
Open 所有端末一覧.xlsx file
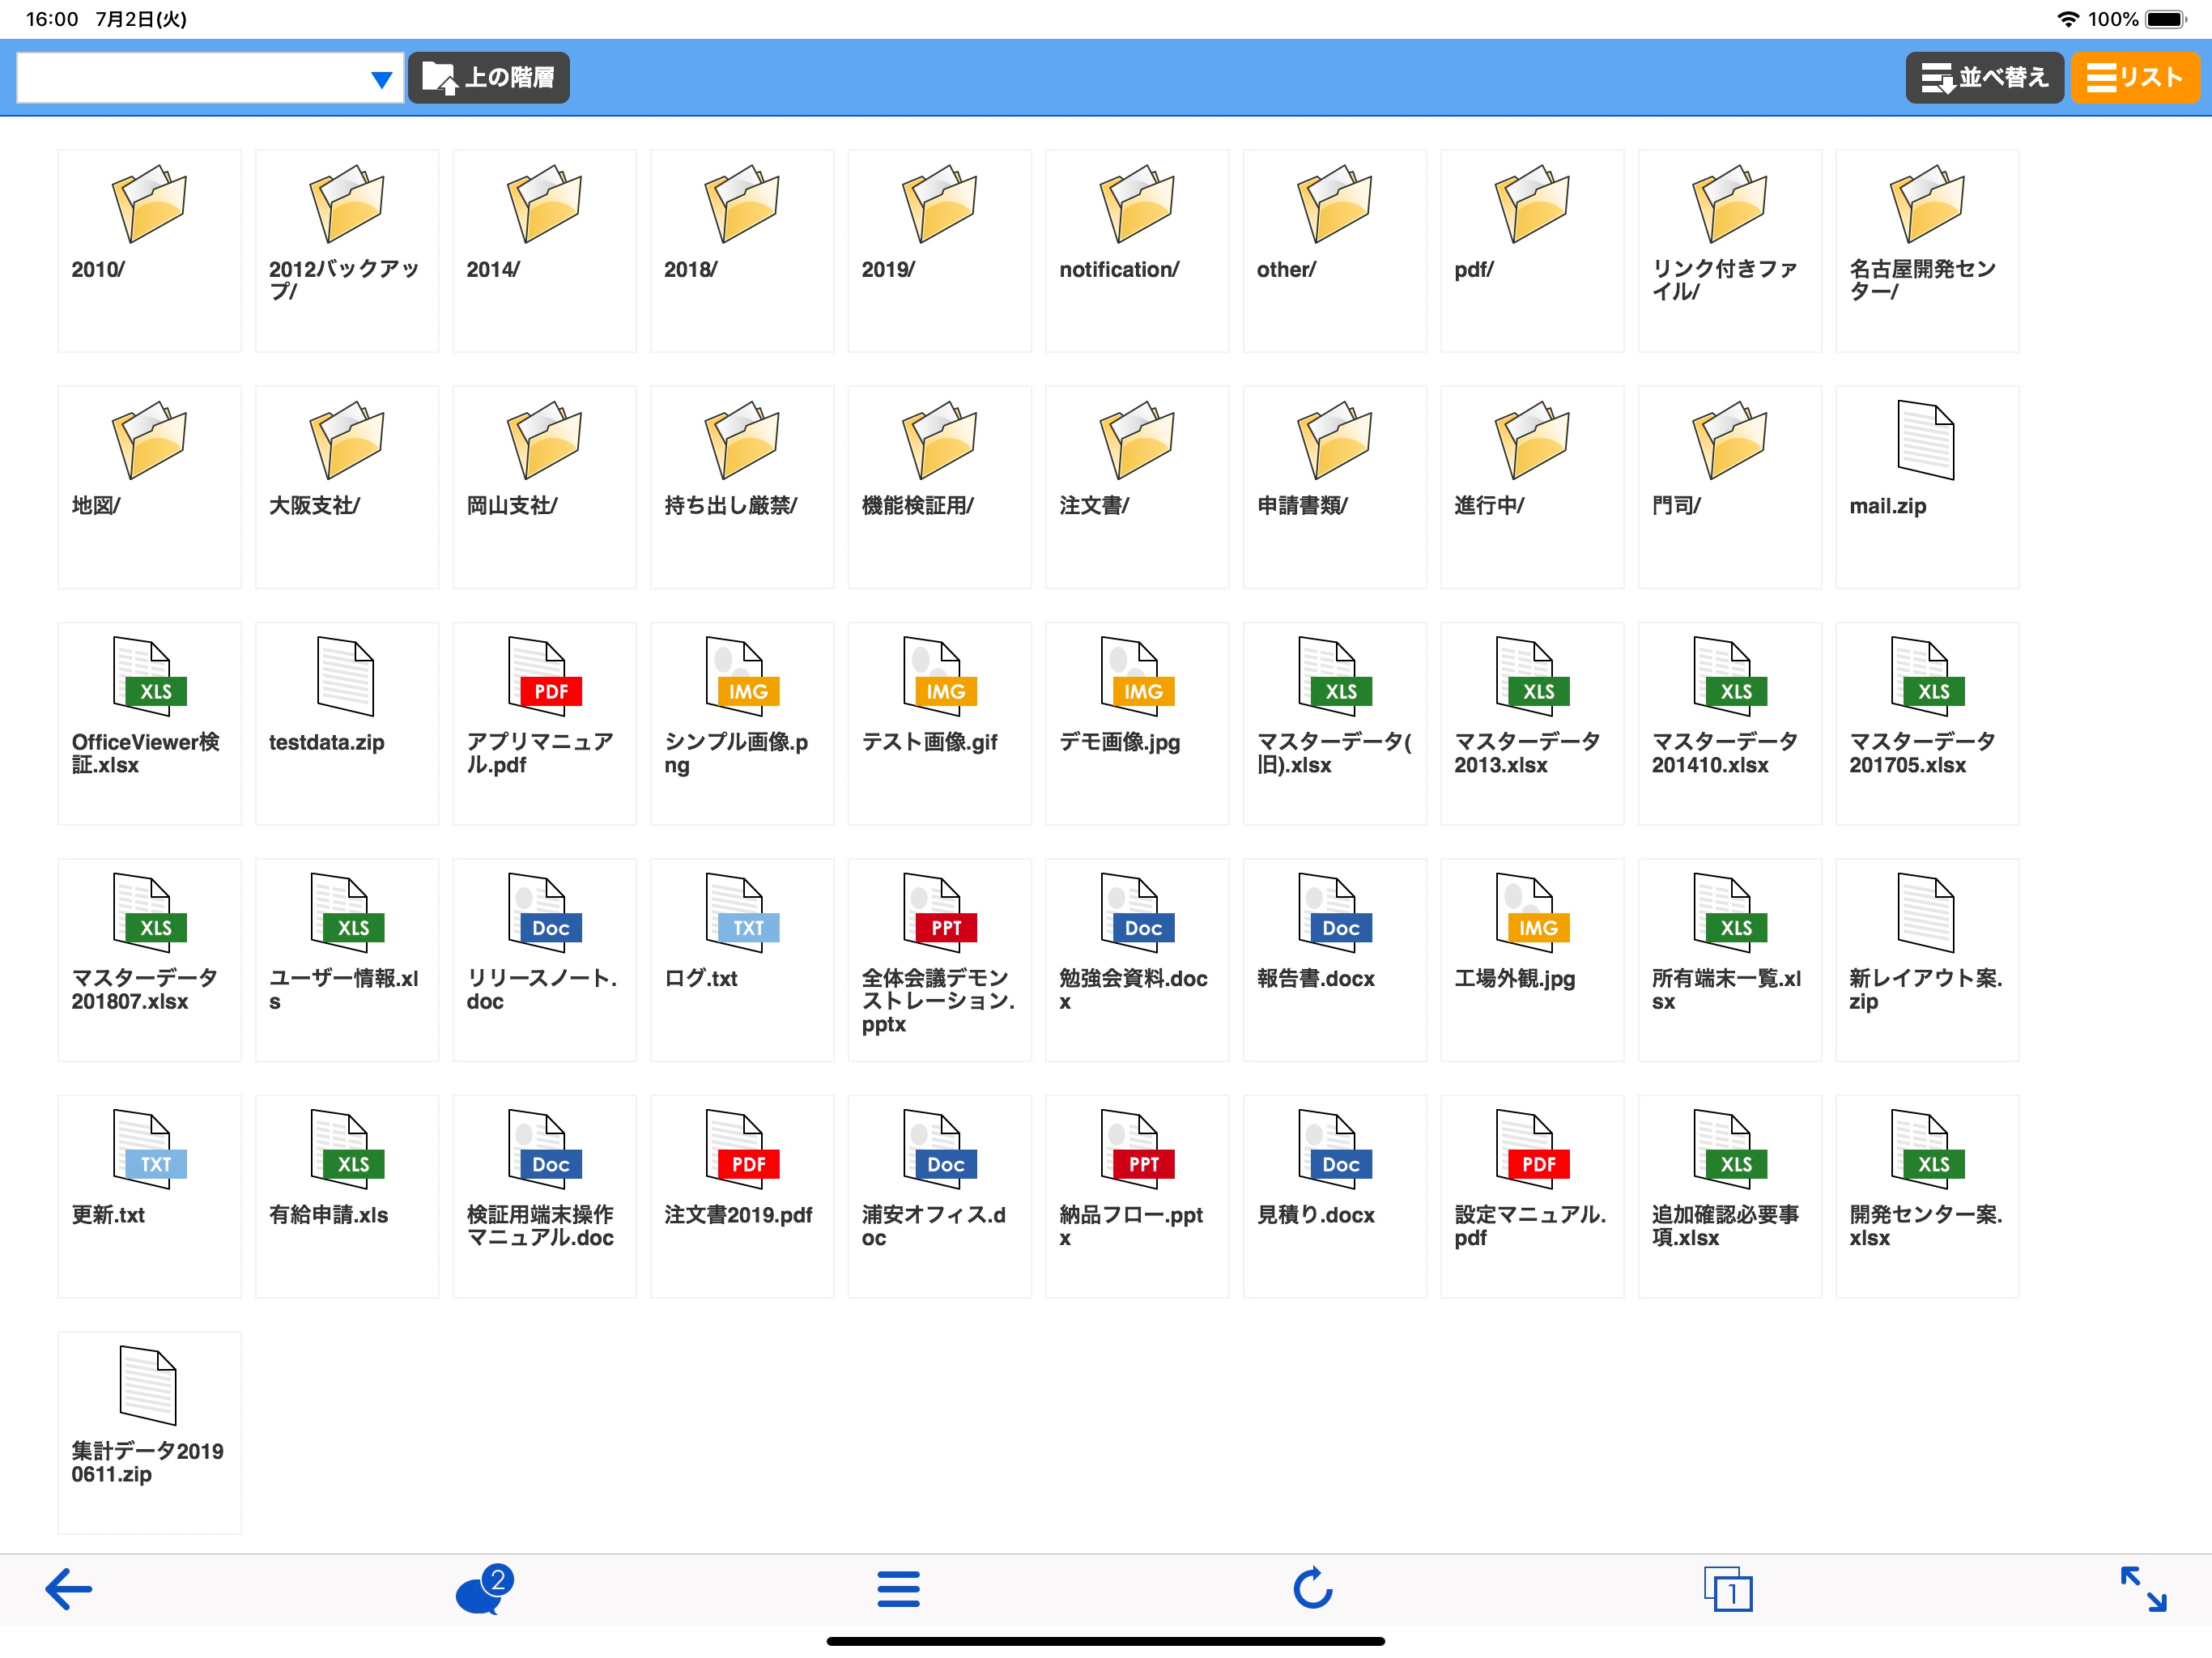[1729, 960]
